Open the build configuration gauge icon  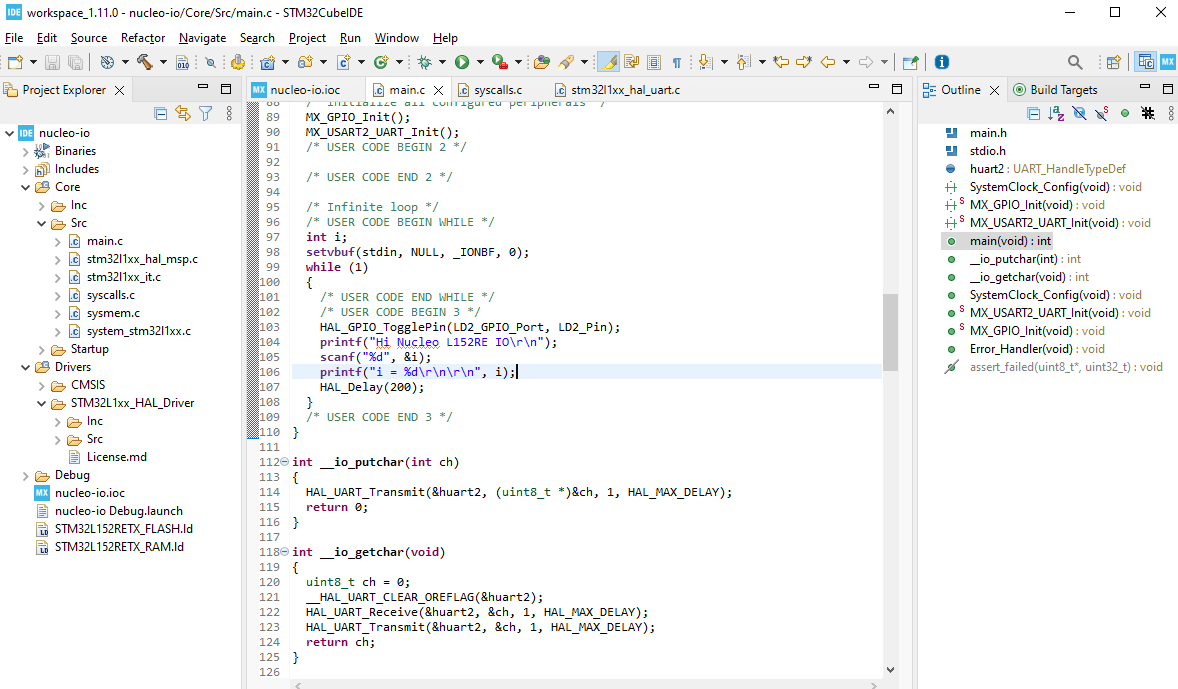pyautogui.click(x=107, y=62)
